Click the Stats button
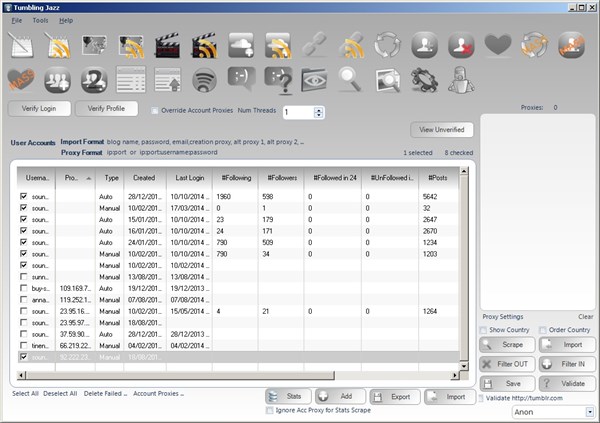This screenshot has height=423, width=600. click(x=288, y=397)
